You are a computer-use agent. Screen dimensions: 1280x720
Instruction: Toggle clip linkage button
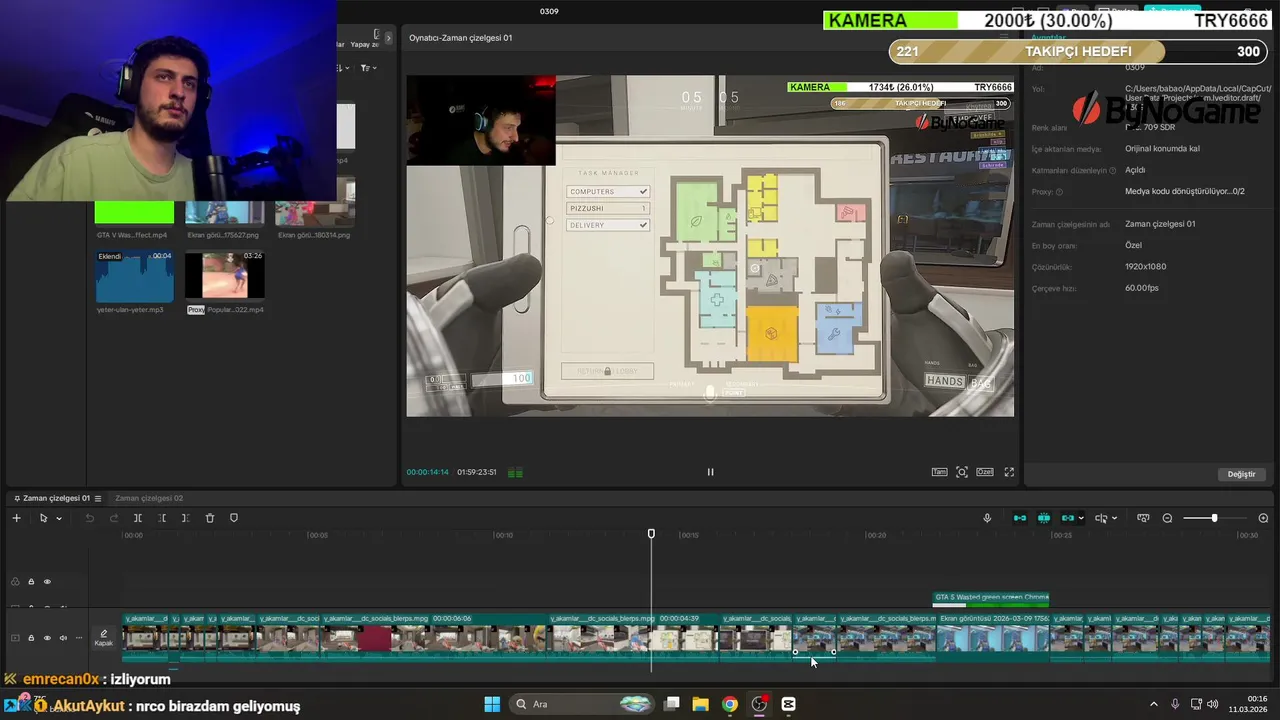(1067, 518)
